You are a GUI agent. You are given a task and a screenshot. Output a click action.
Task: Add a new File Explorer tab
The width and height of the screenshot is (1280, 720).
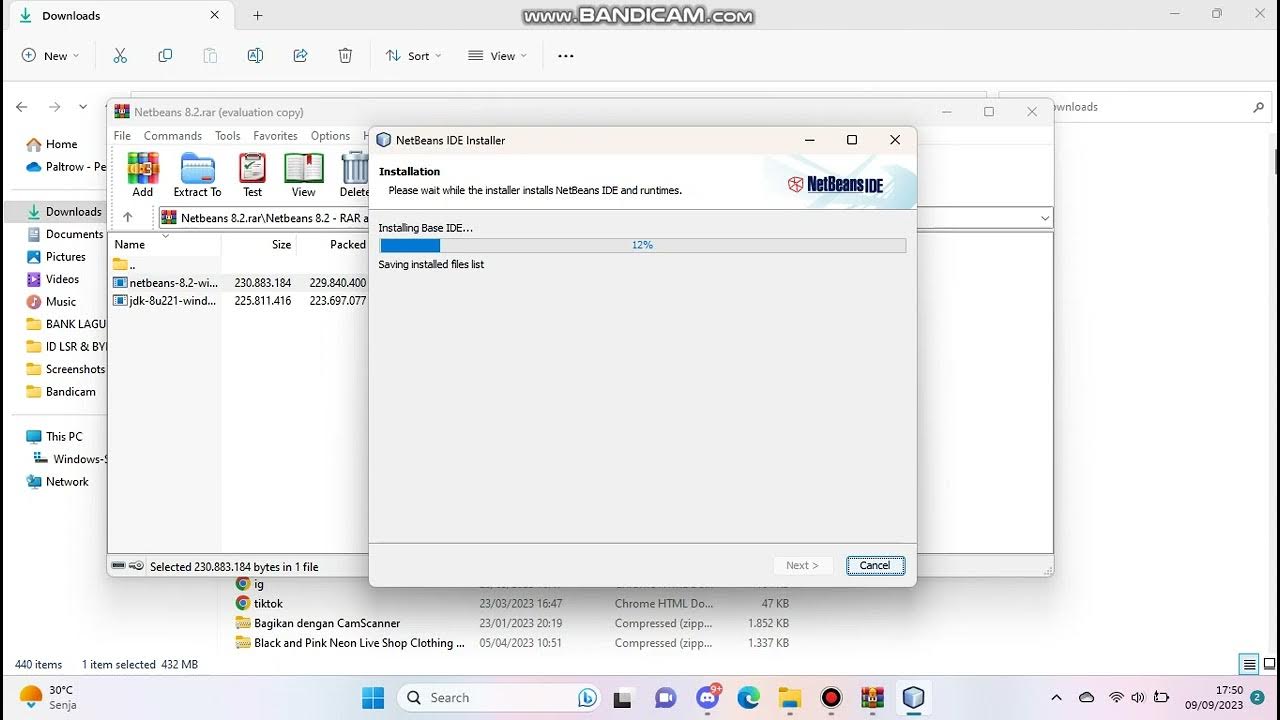(x=258, y=16)
